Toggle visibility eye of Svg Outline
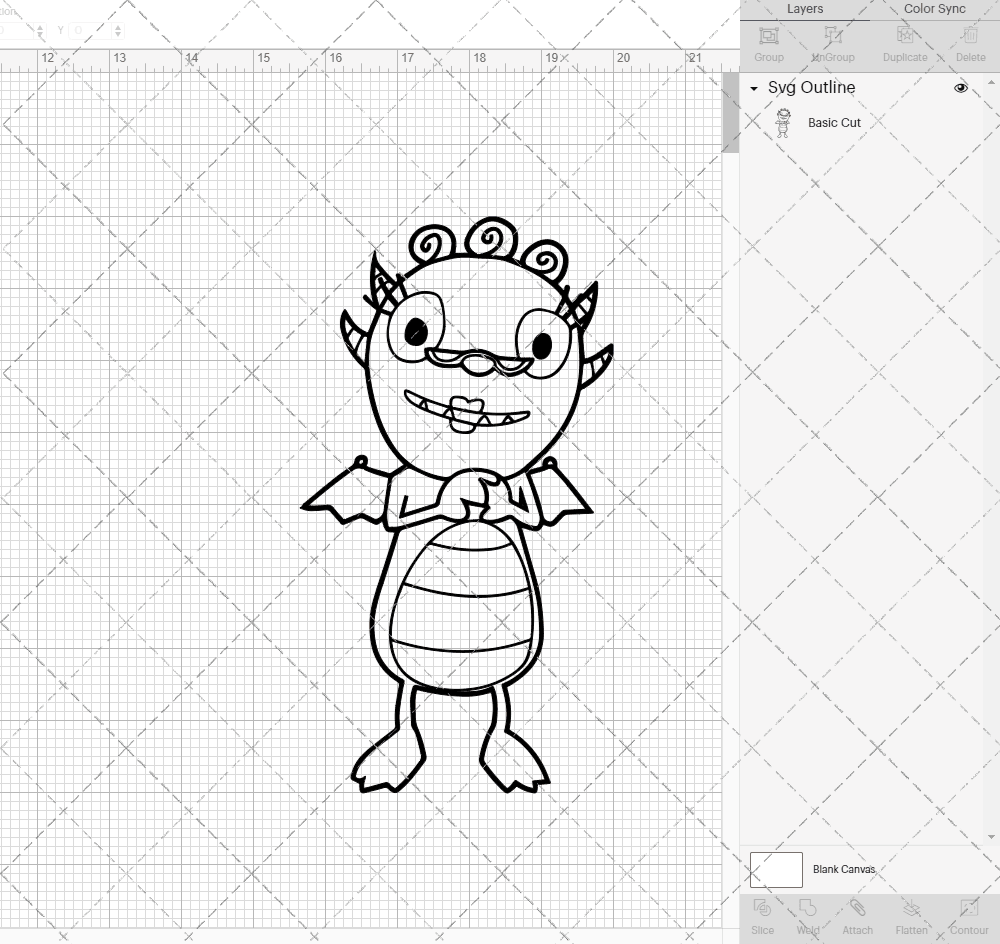Screen dimensions: 1000x944 [x=960, y=88]
